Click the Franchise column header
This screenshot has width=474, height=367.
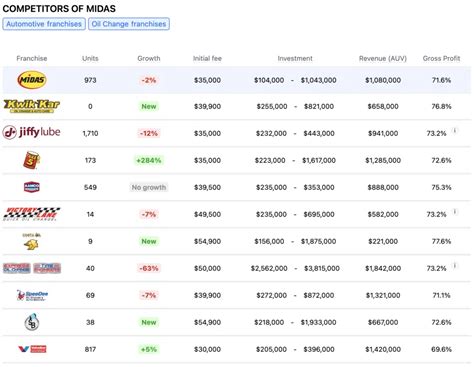click(32, 58)
